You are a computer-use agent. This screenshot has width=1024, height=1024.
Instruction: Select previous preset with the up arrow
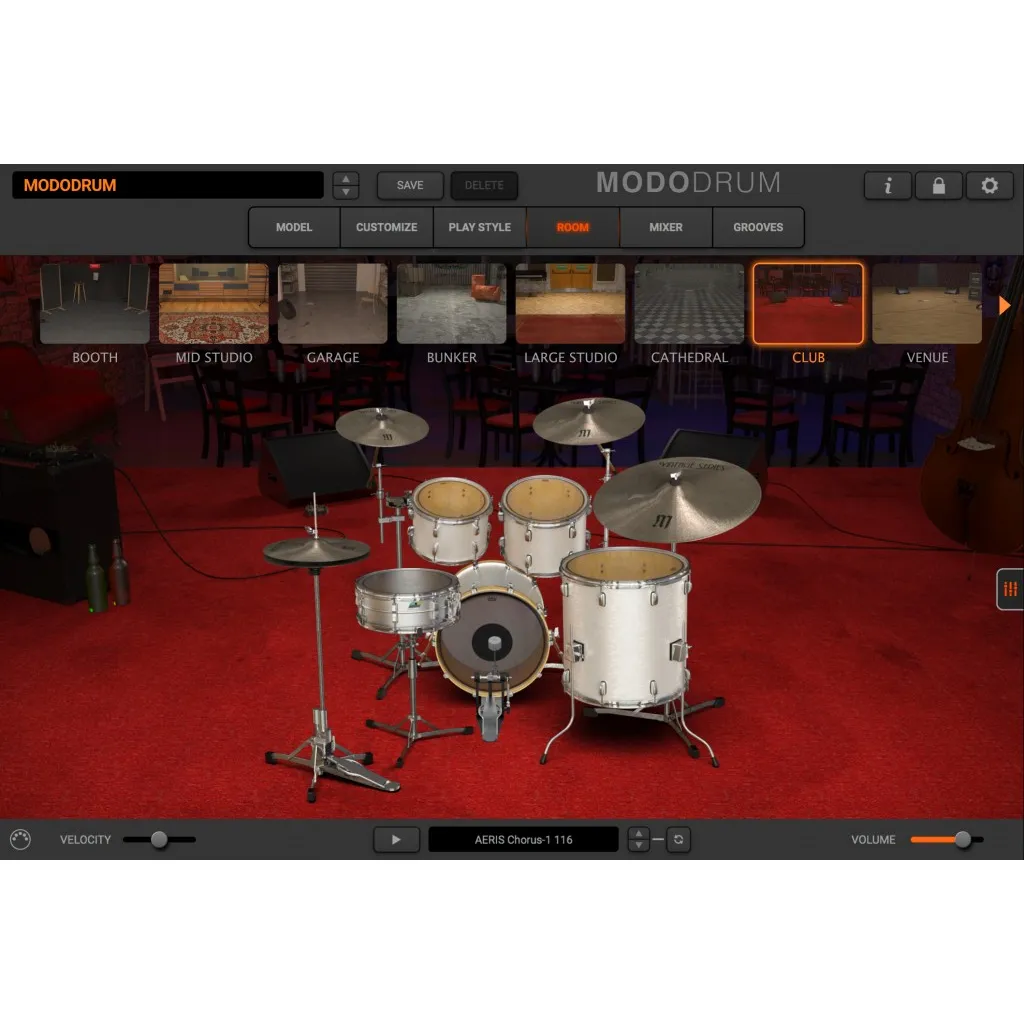coord(345,179)
